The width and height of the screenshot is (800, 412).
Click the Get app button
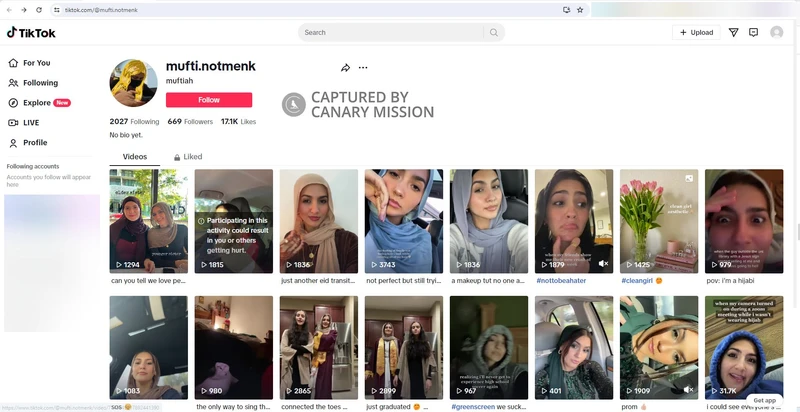764,400
